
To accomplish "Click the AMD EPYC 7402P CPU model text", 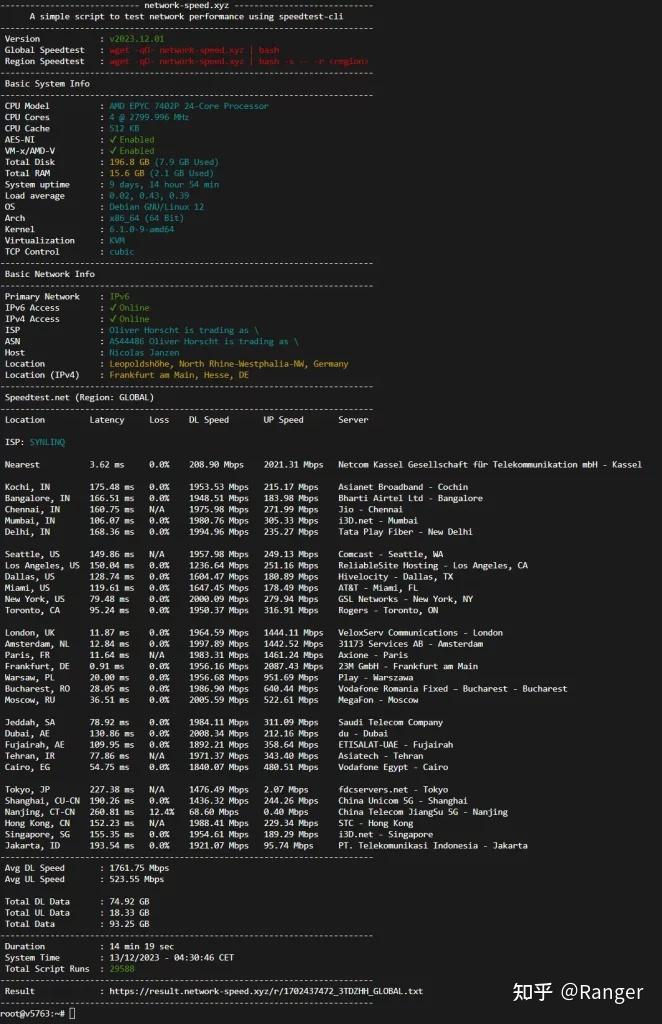I will 188,106.
